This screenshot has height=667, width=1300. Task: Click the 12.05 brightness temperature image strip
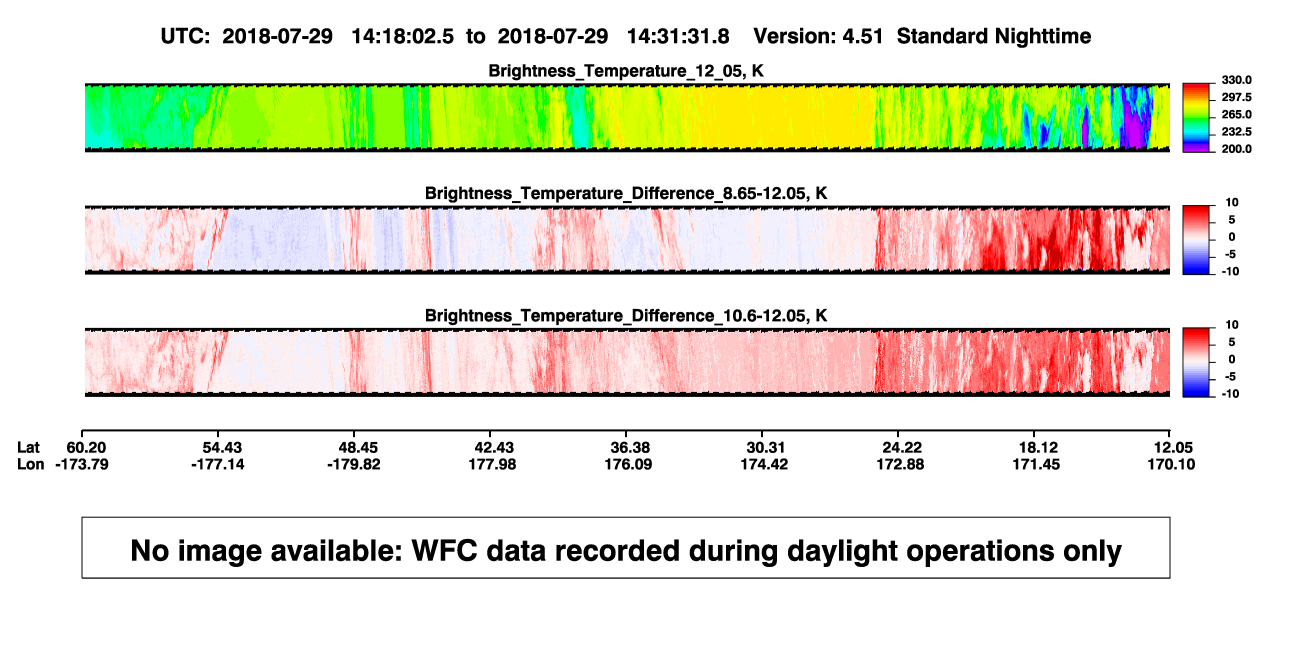click(627, 117)
